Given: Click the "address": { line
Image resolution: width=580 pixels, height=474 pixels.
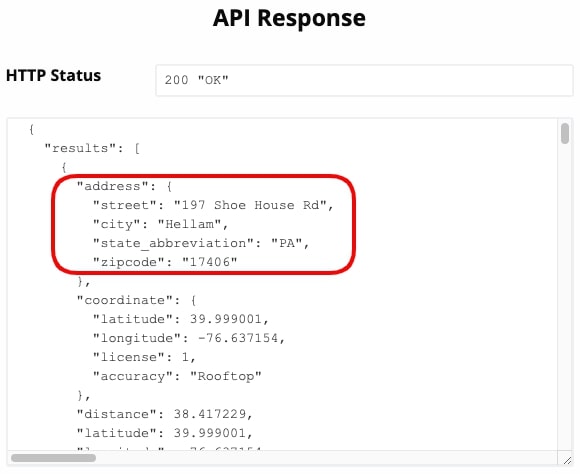Looking at the screenshot, I should [124, 186].
